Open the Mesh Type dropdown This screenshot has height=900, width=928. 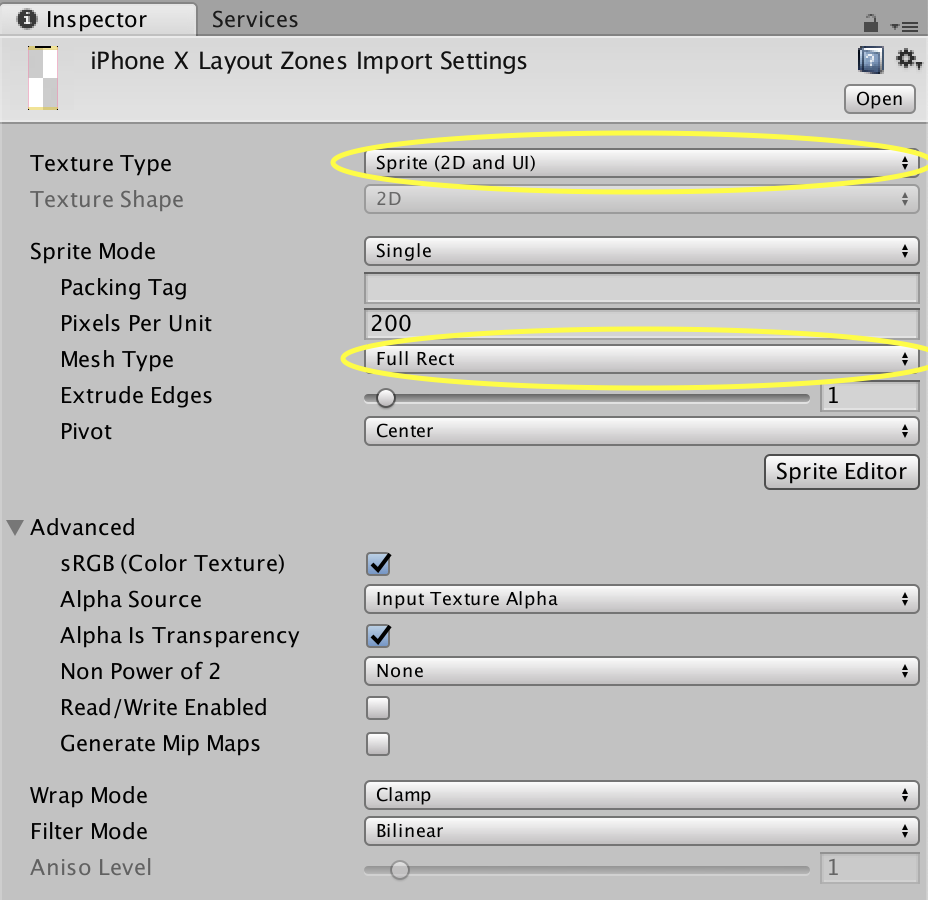coord(642,359)
